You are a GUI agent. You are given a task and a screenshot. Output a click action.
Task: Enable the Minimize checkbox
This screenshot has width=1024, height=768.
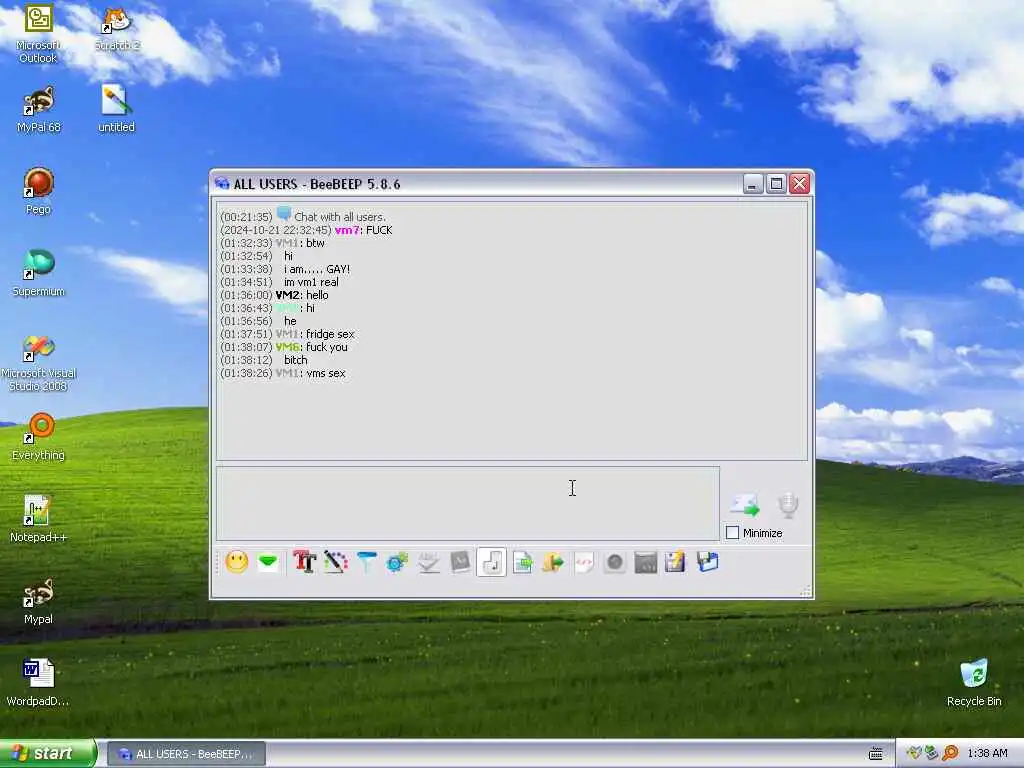click(x=733, y=533)
